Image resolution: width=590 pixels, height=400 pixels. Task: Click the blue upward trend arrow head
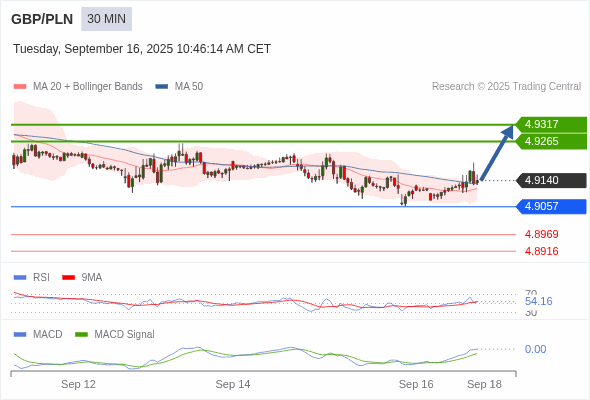point(508,132)
